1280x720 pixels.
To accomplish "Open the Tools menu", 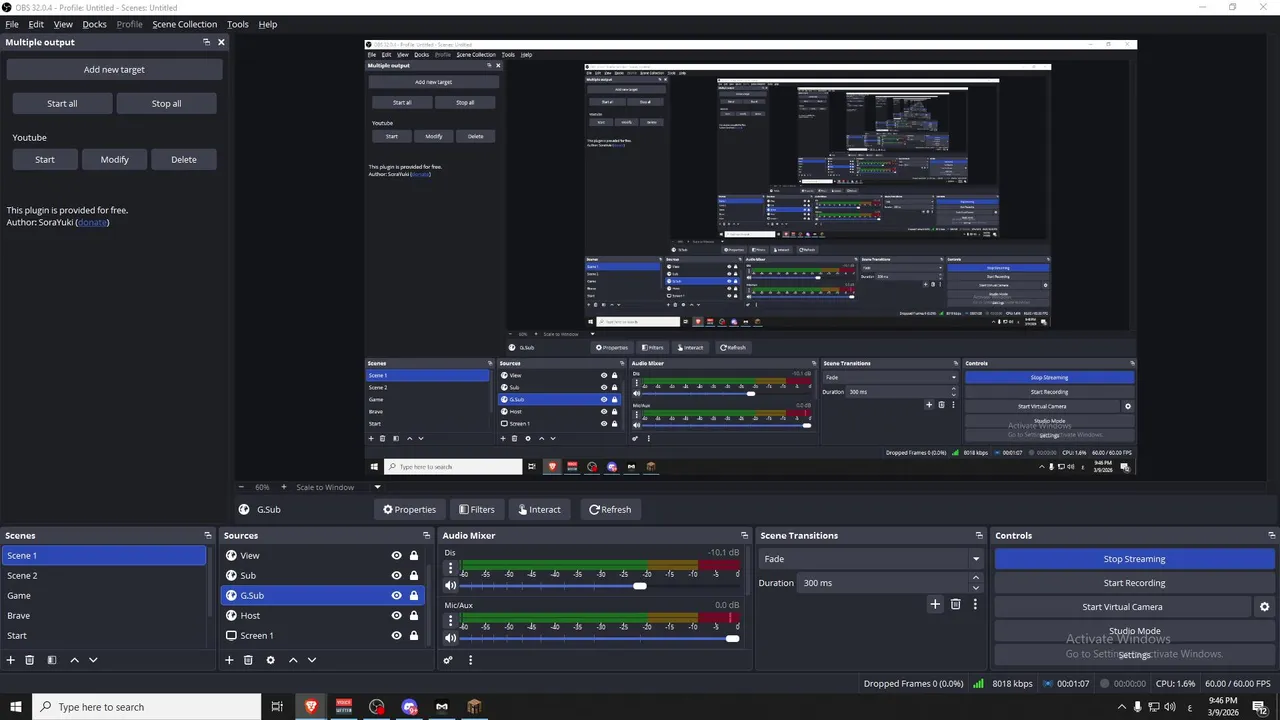I will pos(238,24).
